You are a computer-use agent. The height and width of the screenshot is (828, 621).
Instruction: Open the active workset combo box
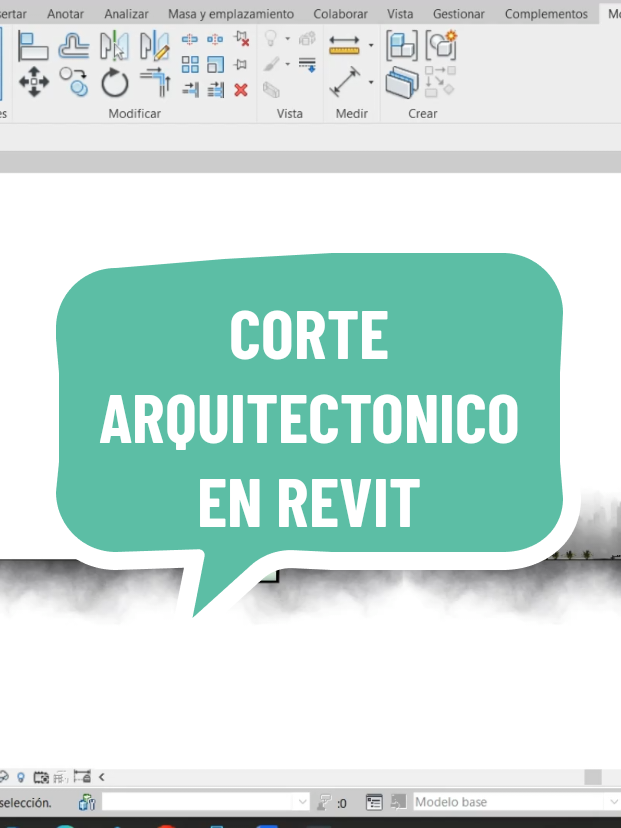pyautogui.click(x=205, y=802)
